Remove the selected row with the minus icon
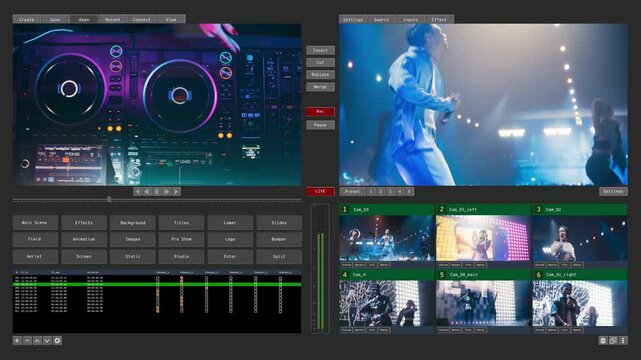Screen dimensions: 641x360 click(27, 340)
